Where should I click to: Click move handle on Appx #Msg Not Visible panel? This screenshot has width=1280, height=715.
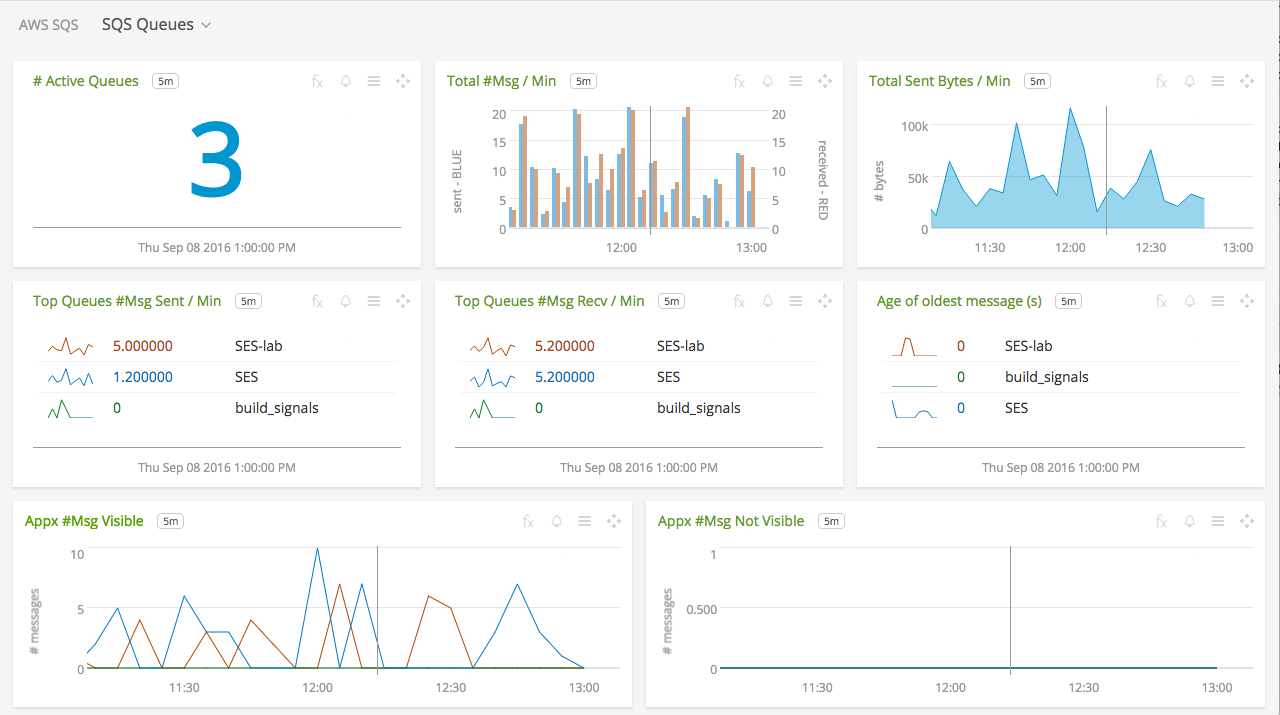click(x=1247, y=521)
